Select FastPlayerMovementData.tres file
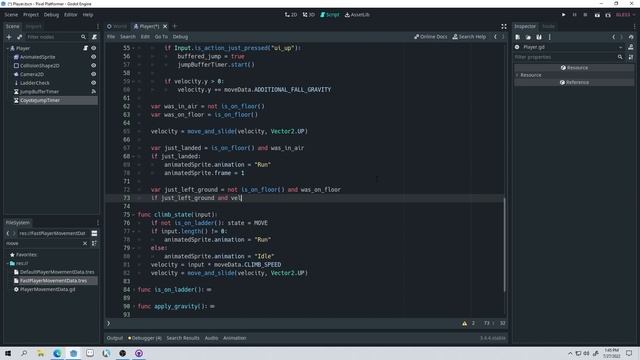The image size is (640, 360). [53, 281]
